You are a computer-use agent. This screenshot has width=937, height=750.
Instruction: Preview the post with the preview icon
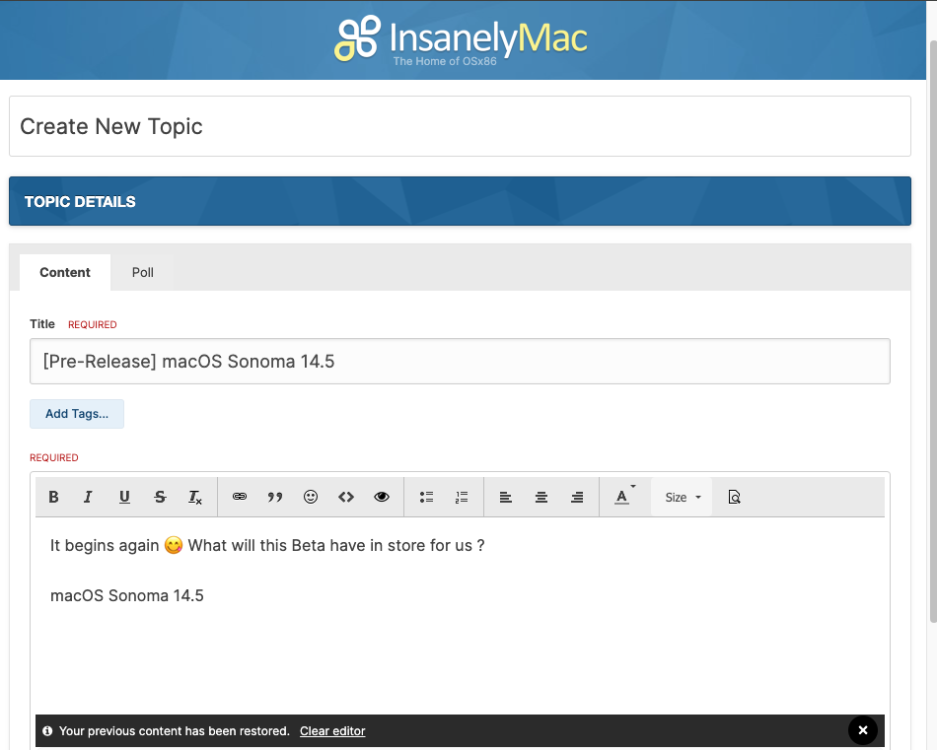734,497
